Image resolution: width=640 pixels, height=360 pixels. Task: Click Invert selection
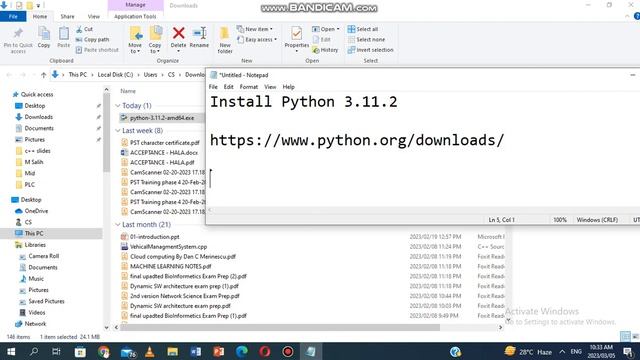[371, 50]
